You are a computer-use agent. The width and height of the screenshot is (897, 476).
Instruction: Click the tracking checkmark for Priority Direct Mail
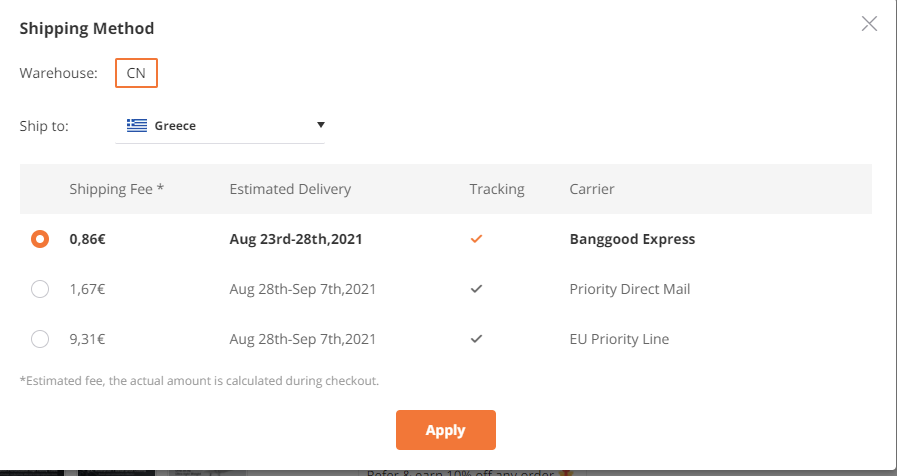476,289
